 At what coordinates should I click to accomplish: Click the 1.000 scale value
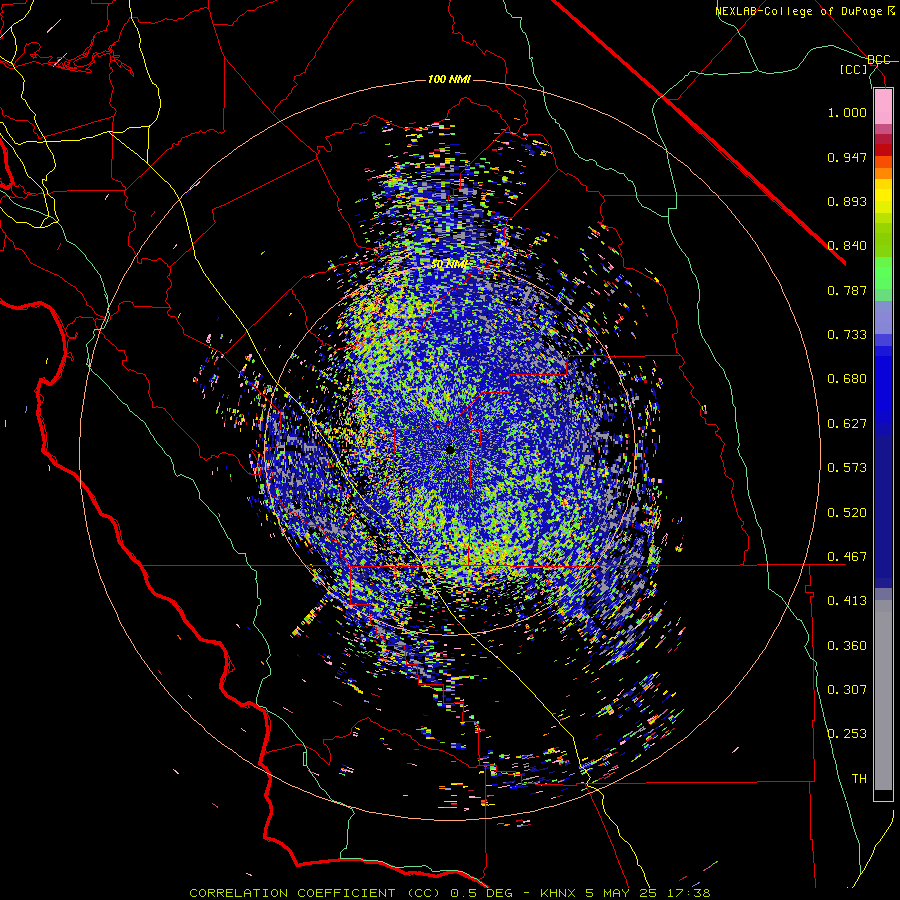[847, 112]
